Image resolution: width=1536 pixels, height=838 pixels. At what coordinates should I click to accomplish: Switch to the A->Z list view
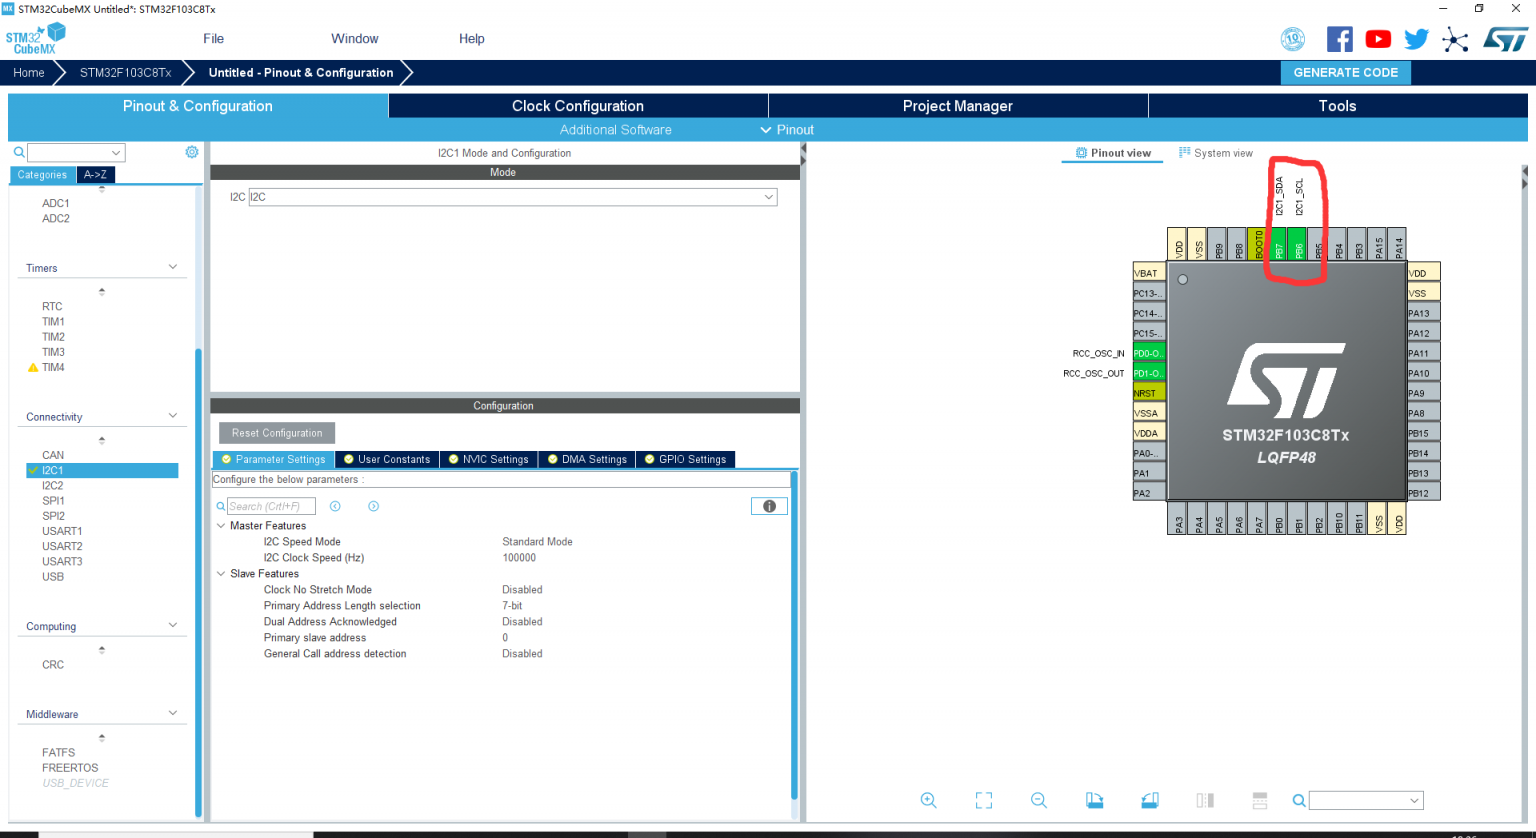coord(96,174)
